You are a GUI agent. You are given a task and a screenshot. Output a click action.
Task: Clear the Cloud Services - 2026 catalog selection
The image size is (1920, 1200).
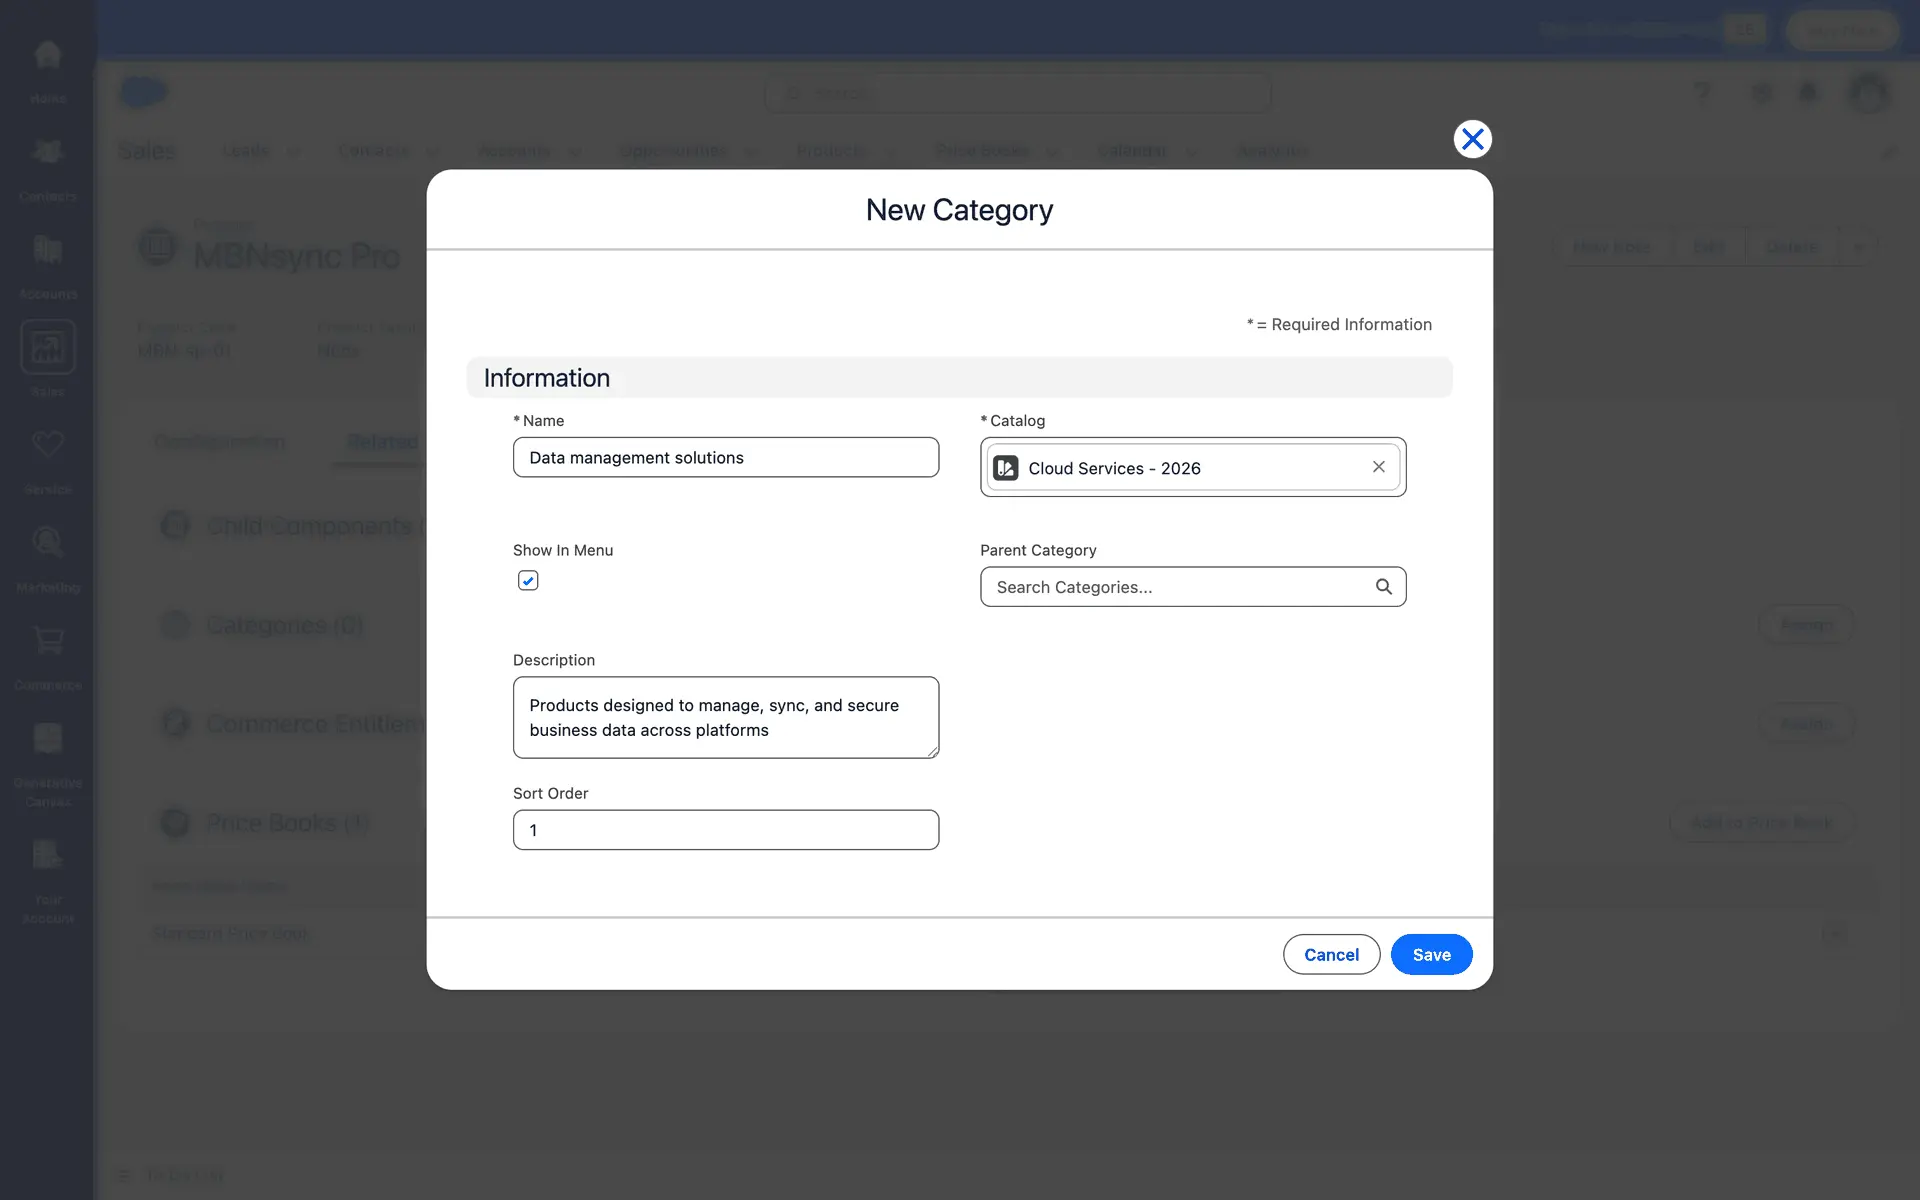click(x=1378, y=467)
